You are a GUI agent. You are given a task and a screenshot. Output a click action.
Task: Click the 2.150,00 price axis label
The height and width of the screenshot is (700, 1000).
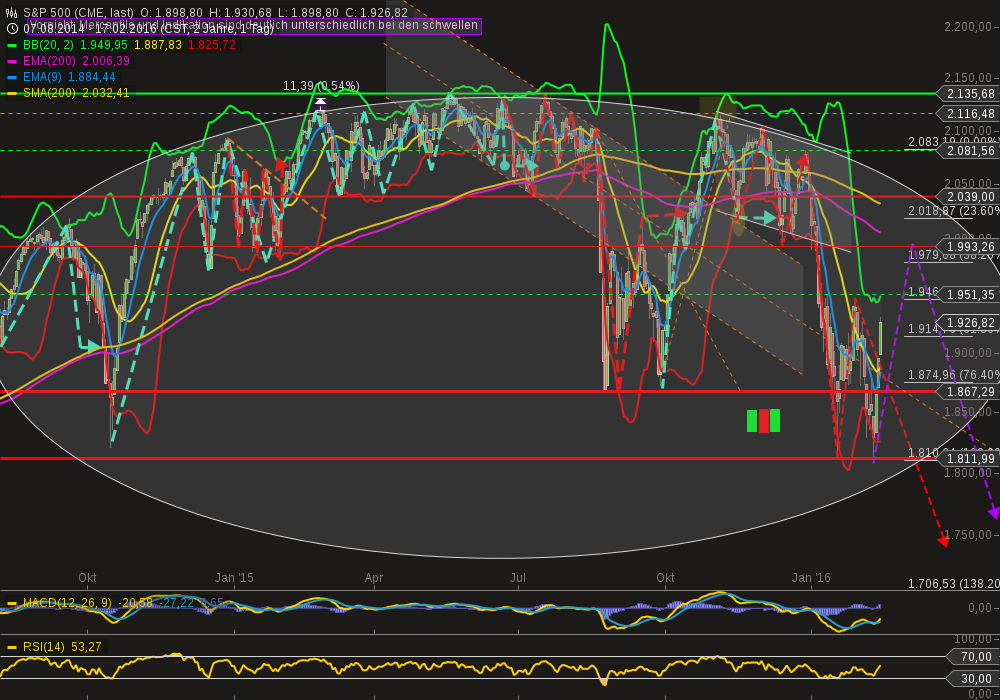pos(968,78)
